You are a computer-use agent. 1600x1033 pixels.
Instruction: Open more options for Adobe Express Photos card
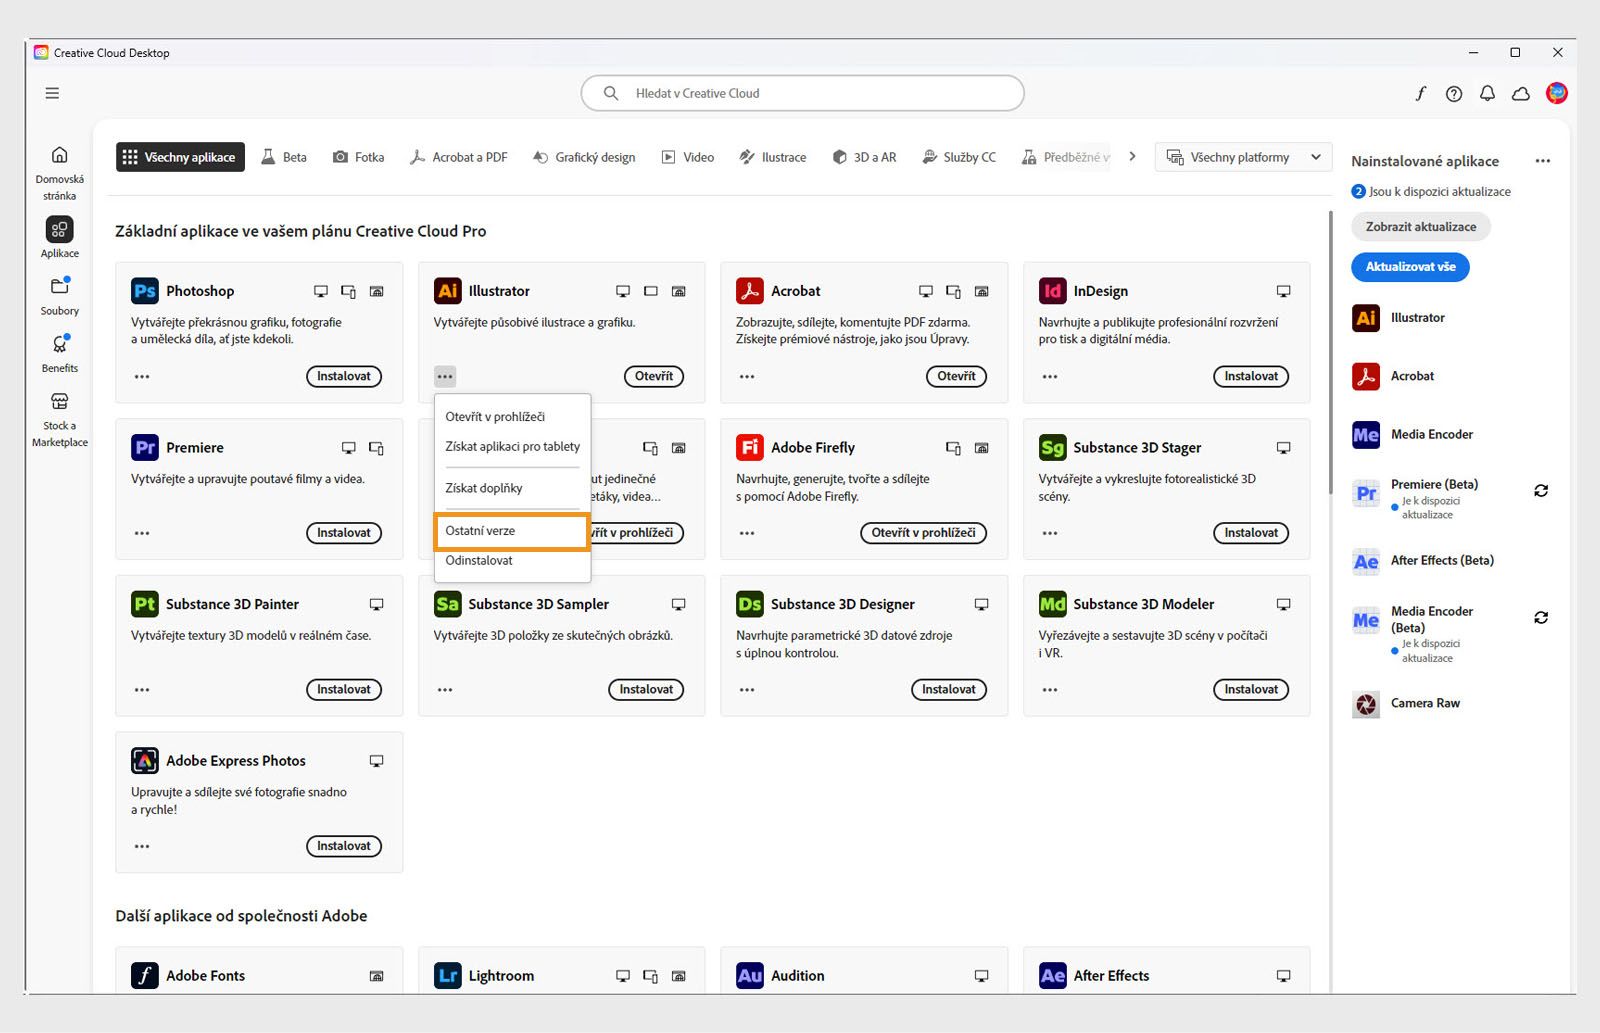pyautogui.click(x=142, y=846)
